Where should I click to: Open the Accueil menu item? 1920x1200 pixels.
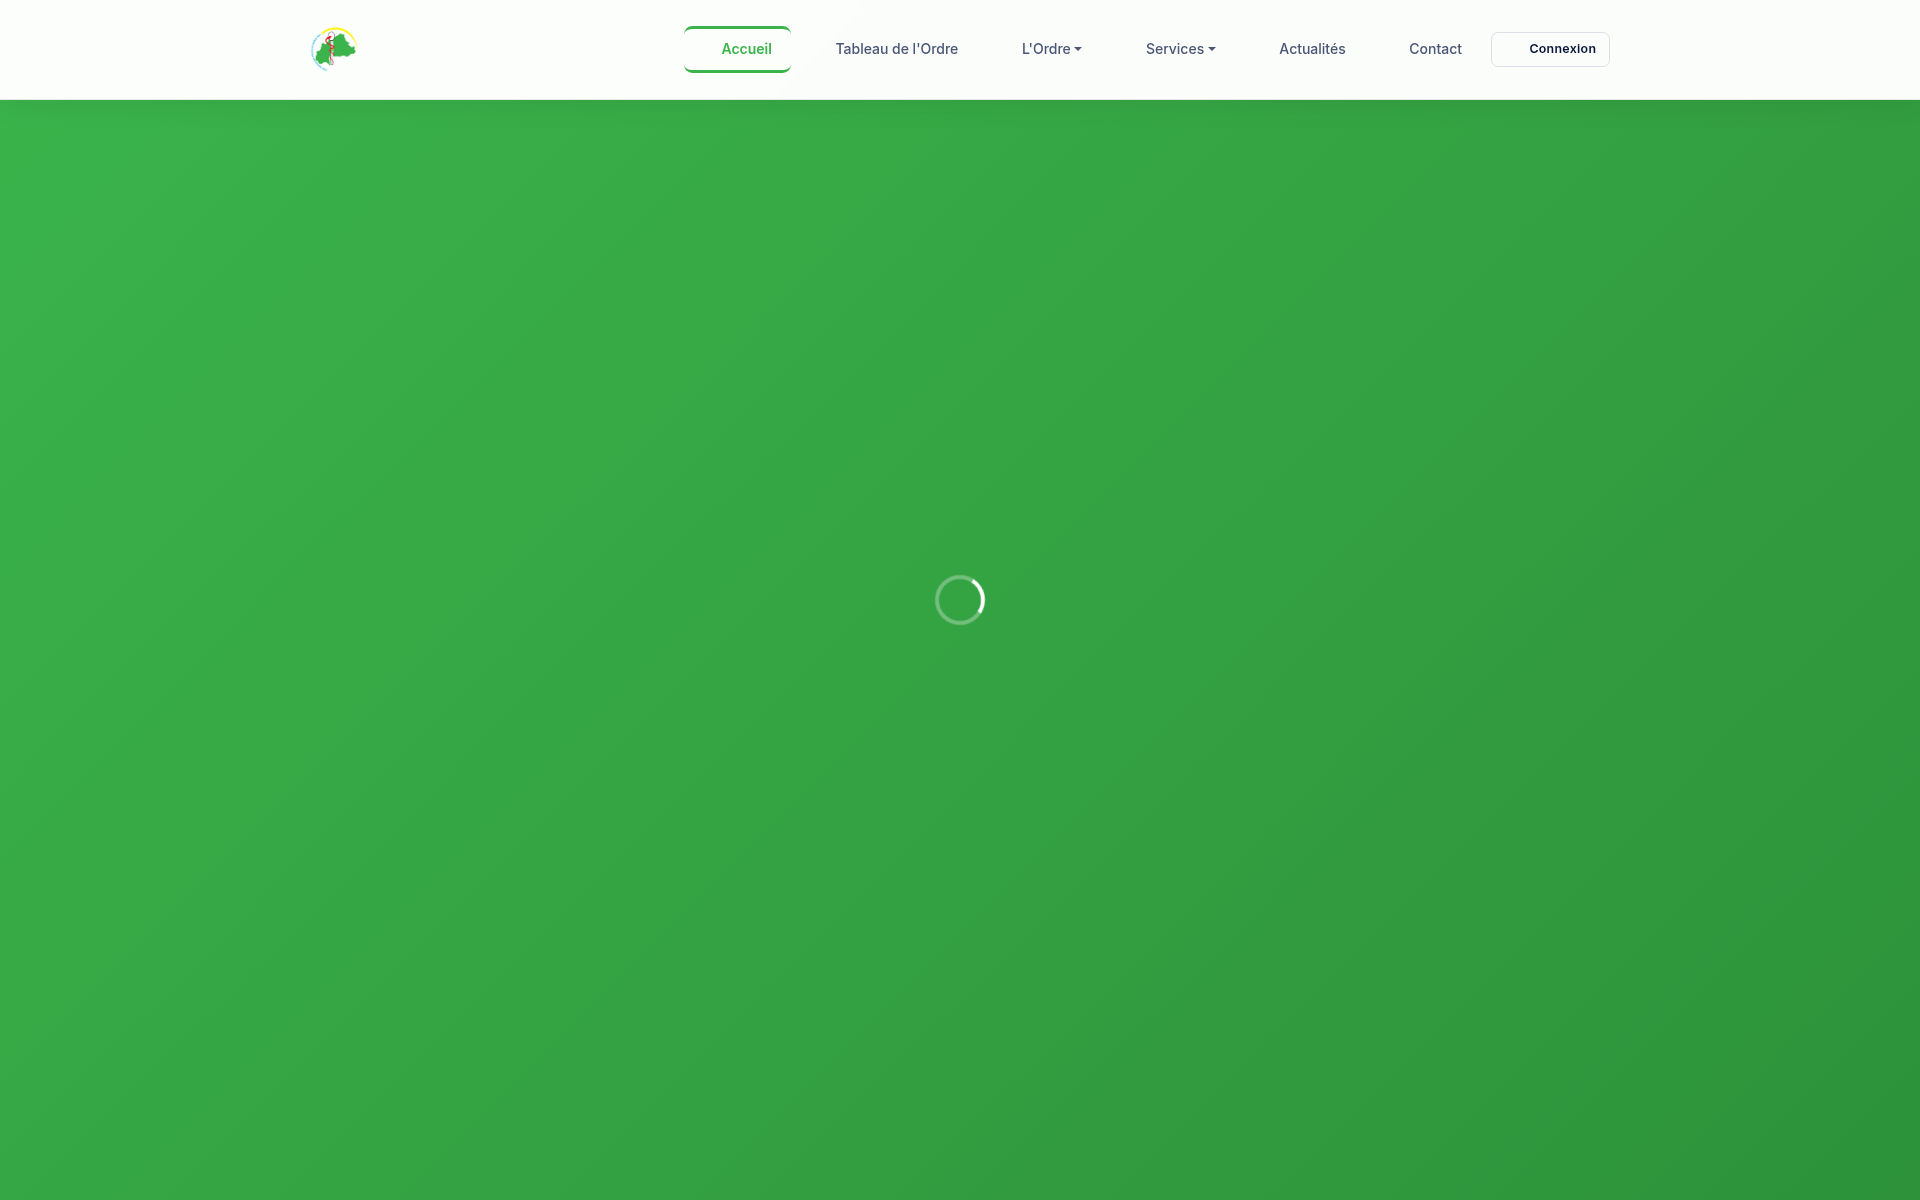coord(737,49)
